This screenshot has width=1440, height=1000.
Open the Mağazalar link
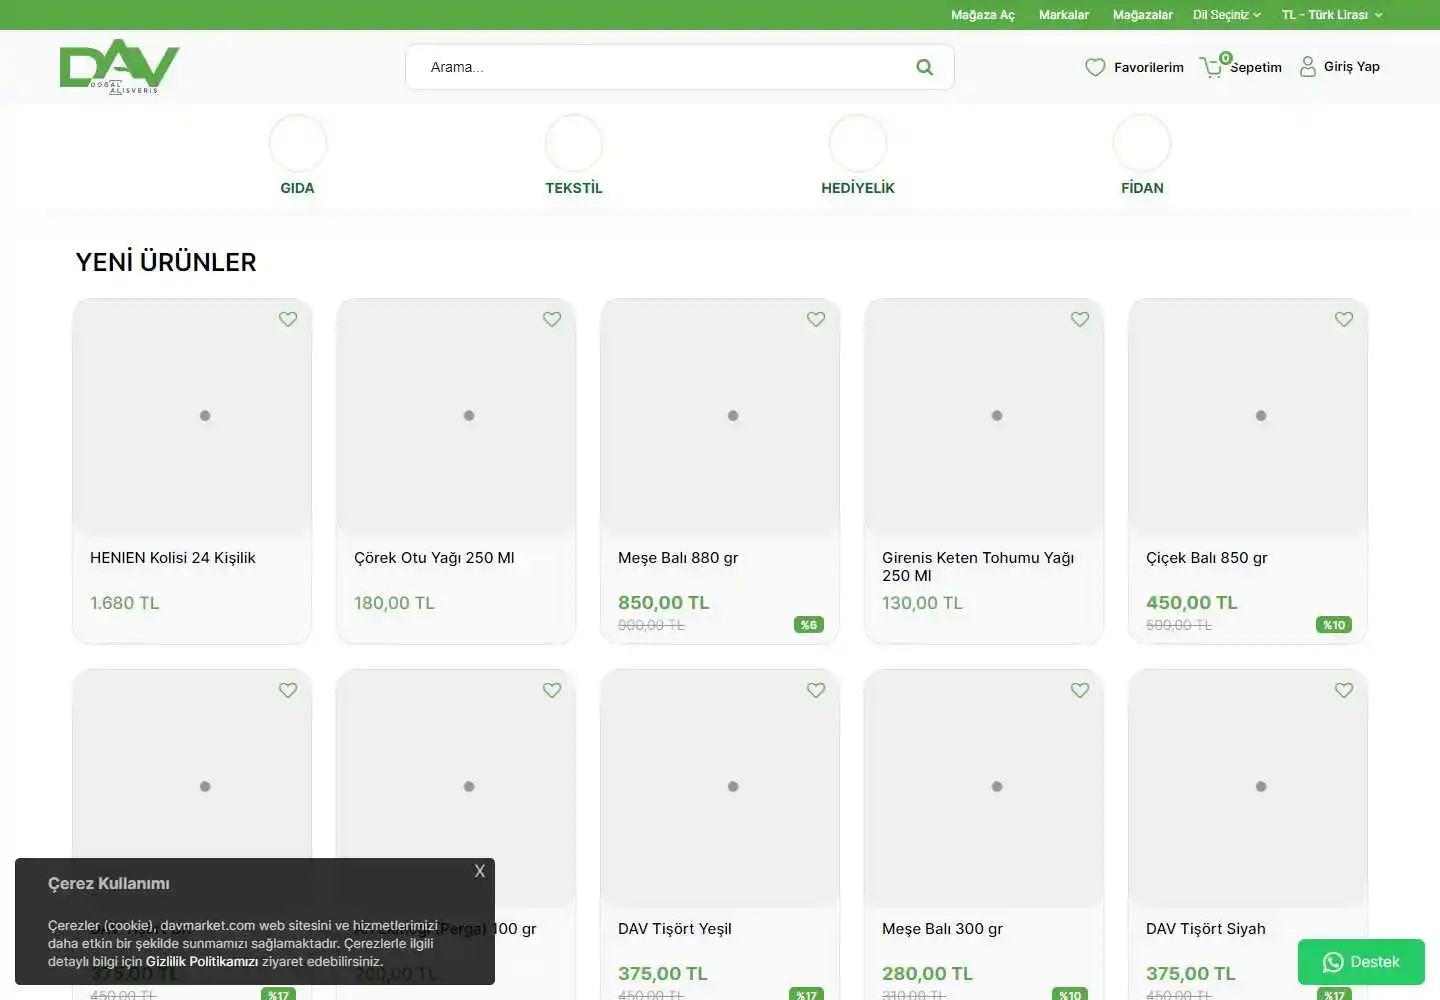pos(1143,15)
